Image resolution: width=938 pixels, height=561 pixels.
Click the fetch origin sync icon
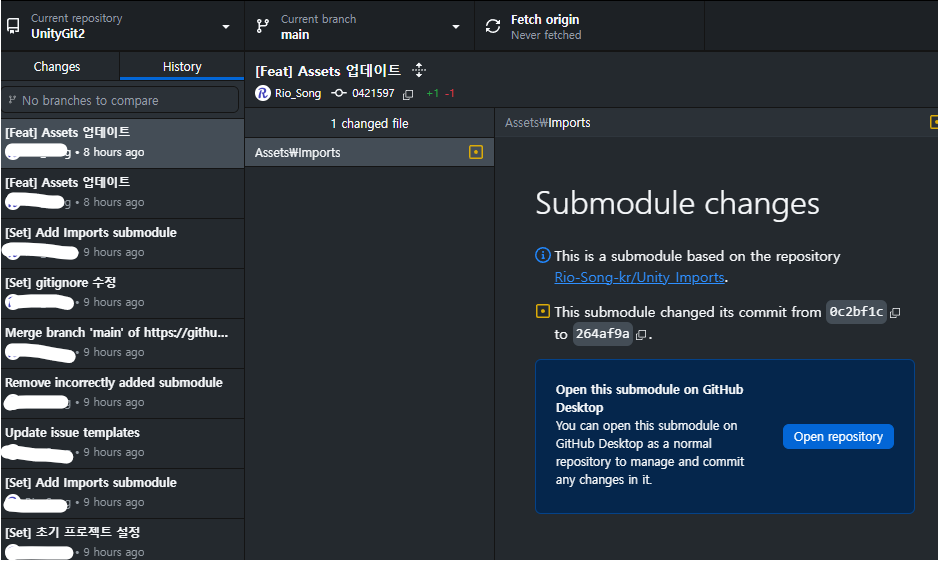click(493, 26)
